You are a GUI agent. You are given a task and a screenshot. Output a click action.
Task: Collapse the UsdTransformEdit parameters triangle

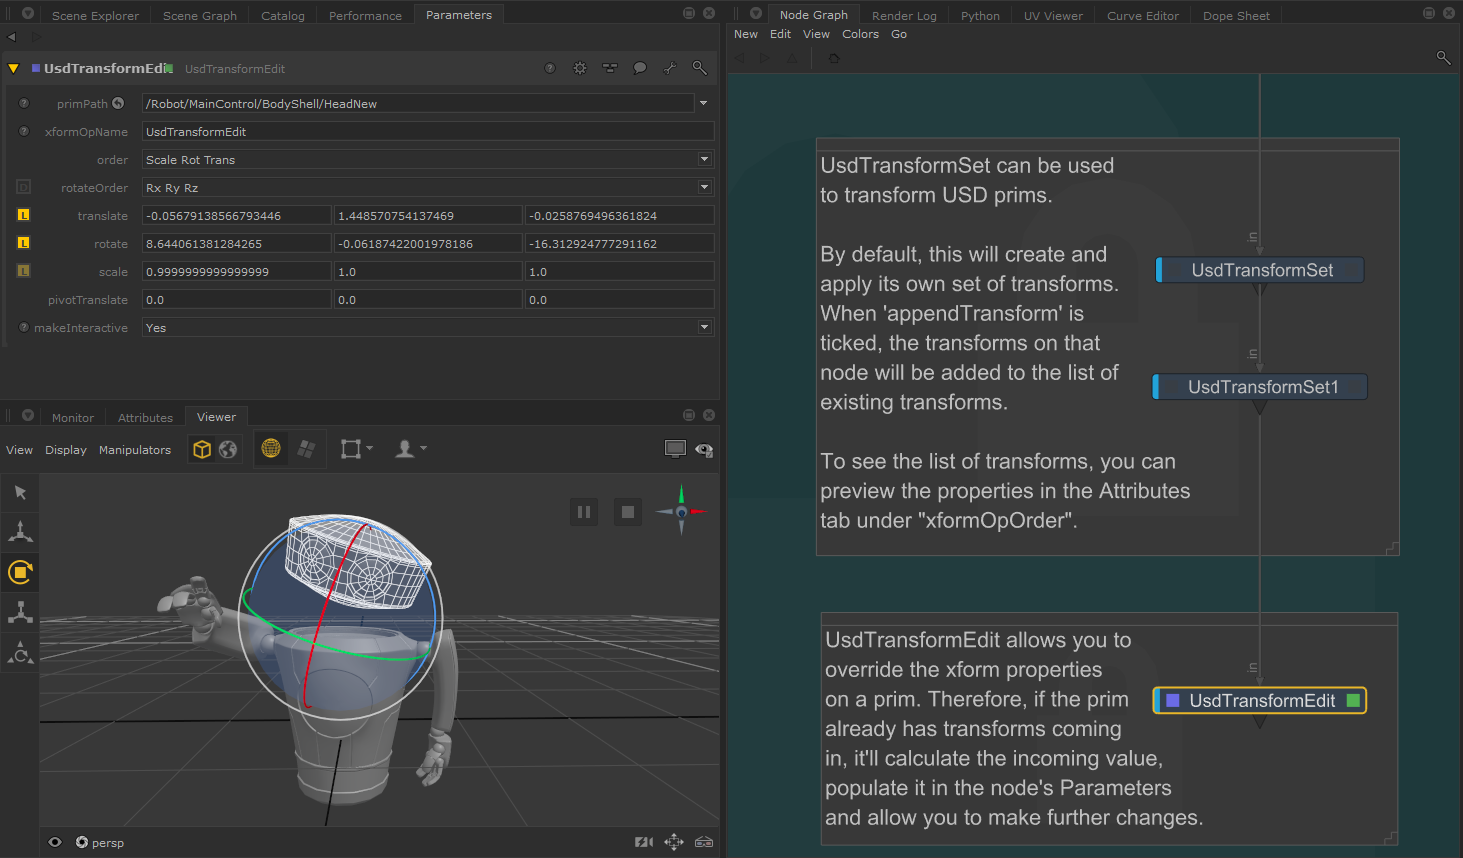pos(13,69)
